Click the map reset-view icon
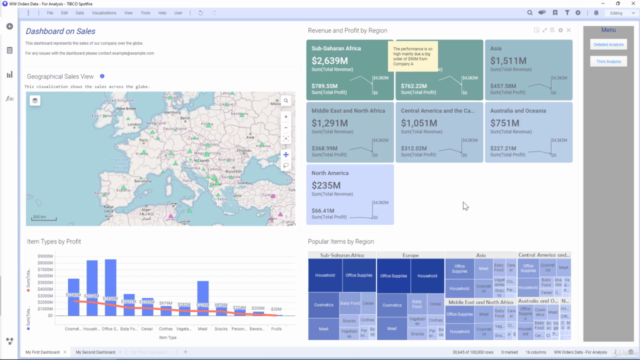 coord(286,139)
